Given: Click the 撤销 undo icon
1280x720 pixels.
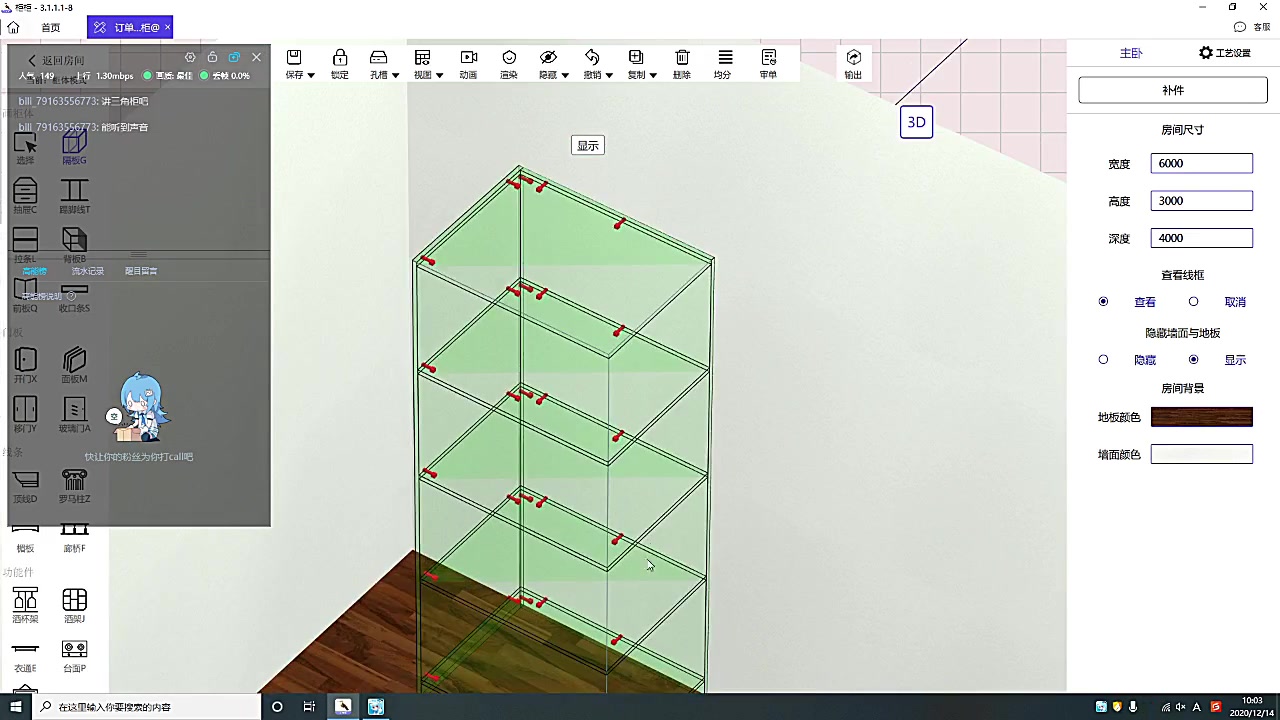Looking at the screenshot, I should coord(592,58).
